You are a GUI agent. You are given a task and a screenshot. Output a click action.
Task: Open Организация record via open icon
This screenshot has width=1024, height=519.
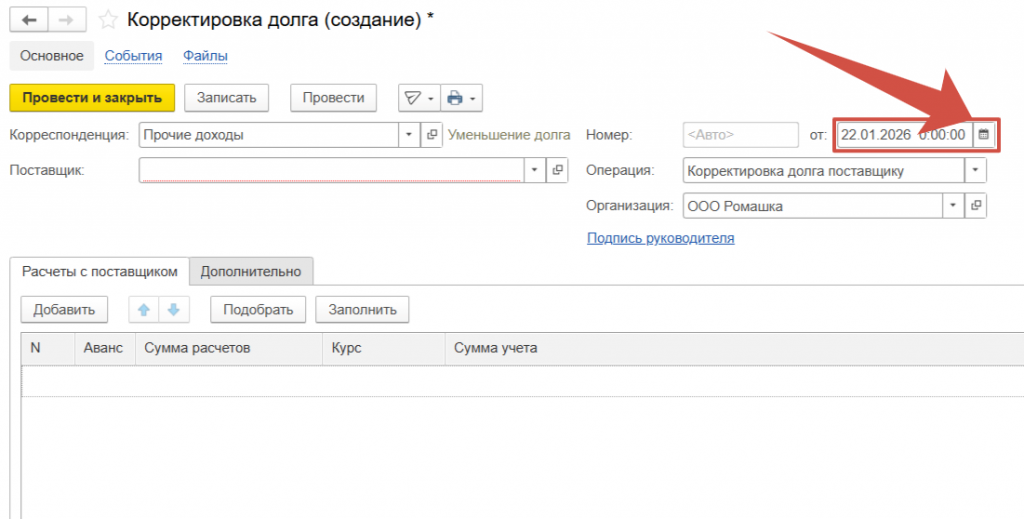point(976,206)
